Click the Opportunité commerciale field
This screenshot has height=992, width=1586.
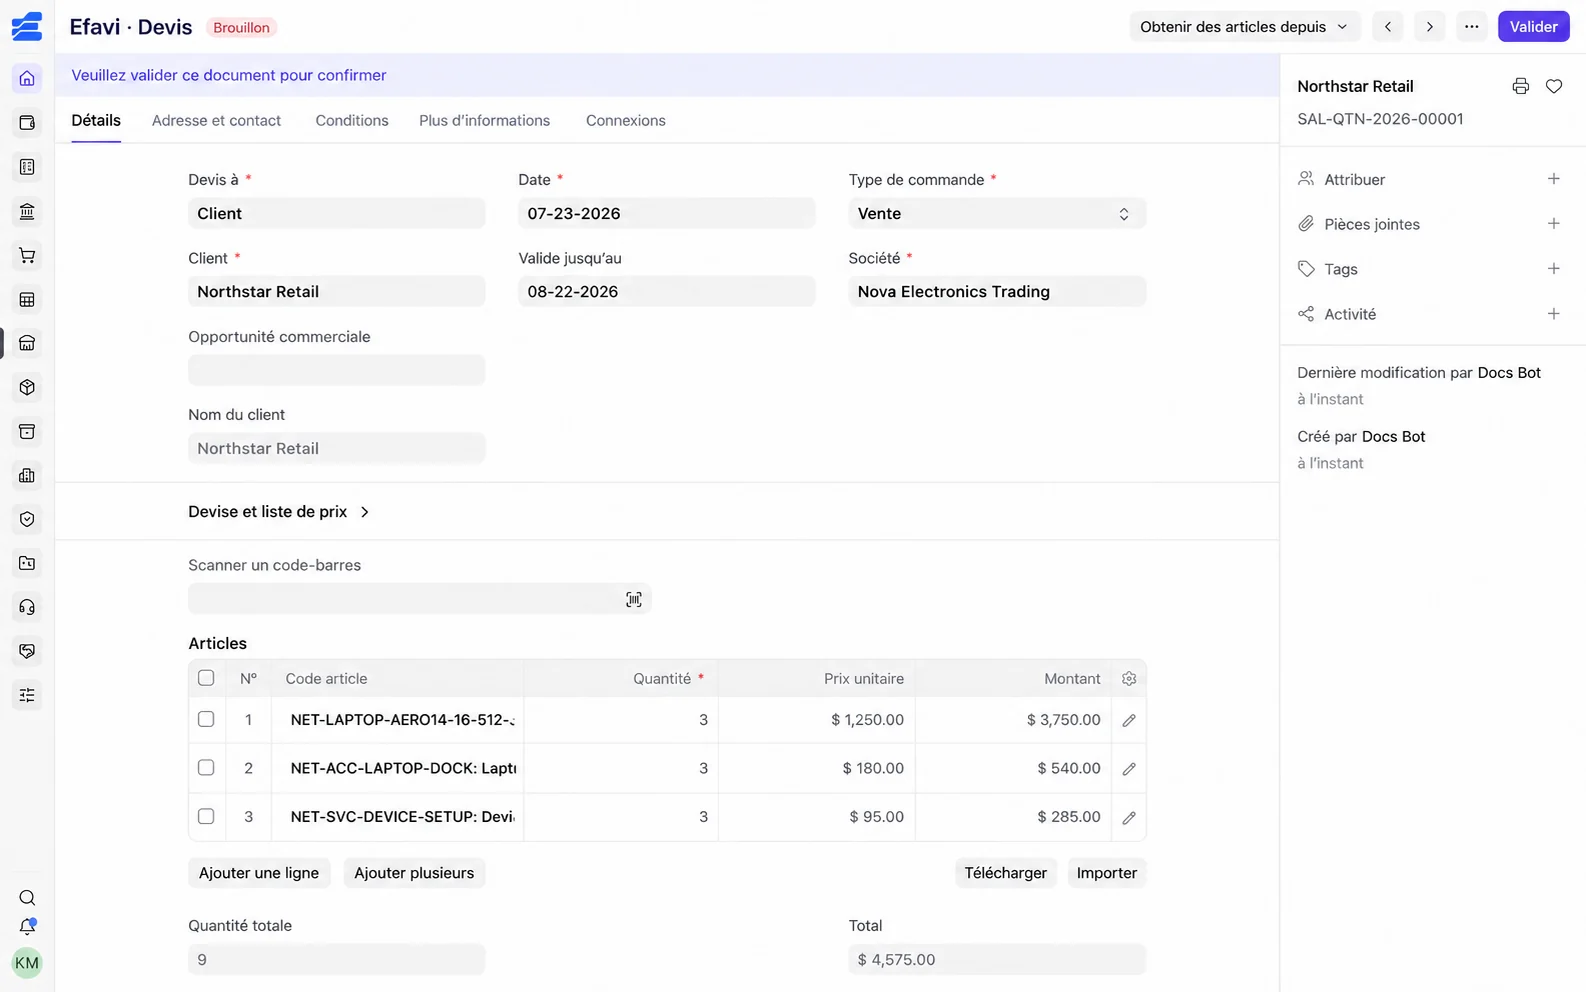pos(336,370)
